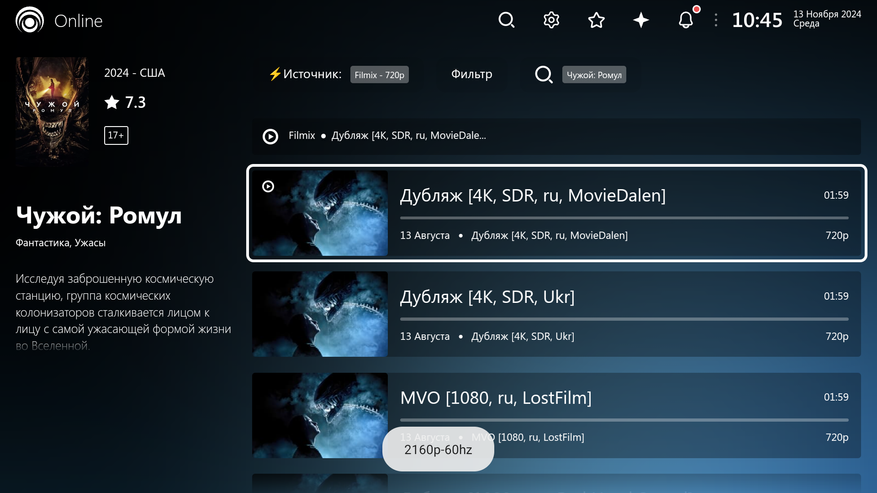This screenshot has width=877, height=493.
Task: Open the search icon in top bar
Action: coord(506,20)
